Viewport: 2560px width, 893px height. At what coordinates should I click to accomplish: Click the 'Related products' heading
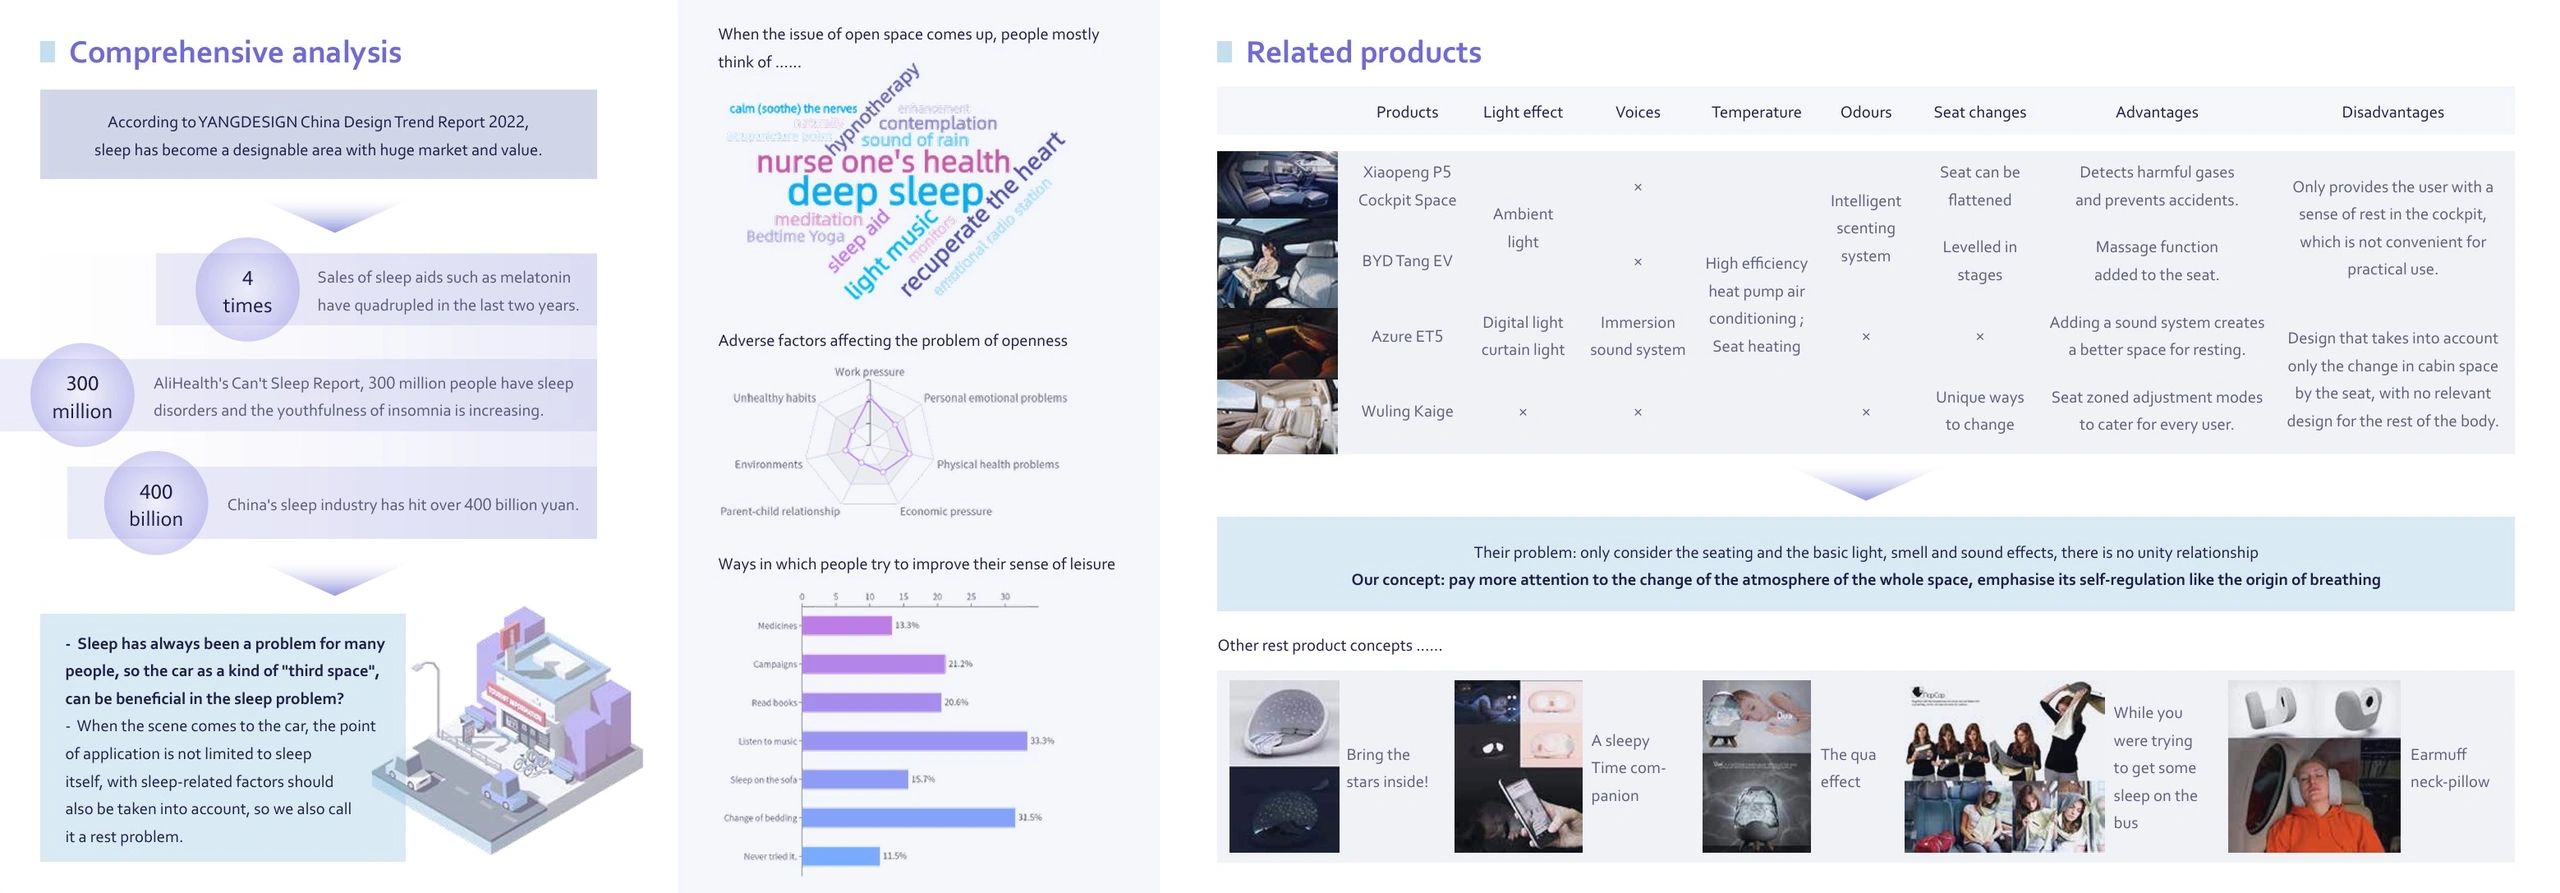pos(1363,52)
